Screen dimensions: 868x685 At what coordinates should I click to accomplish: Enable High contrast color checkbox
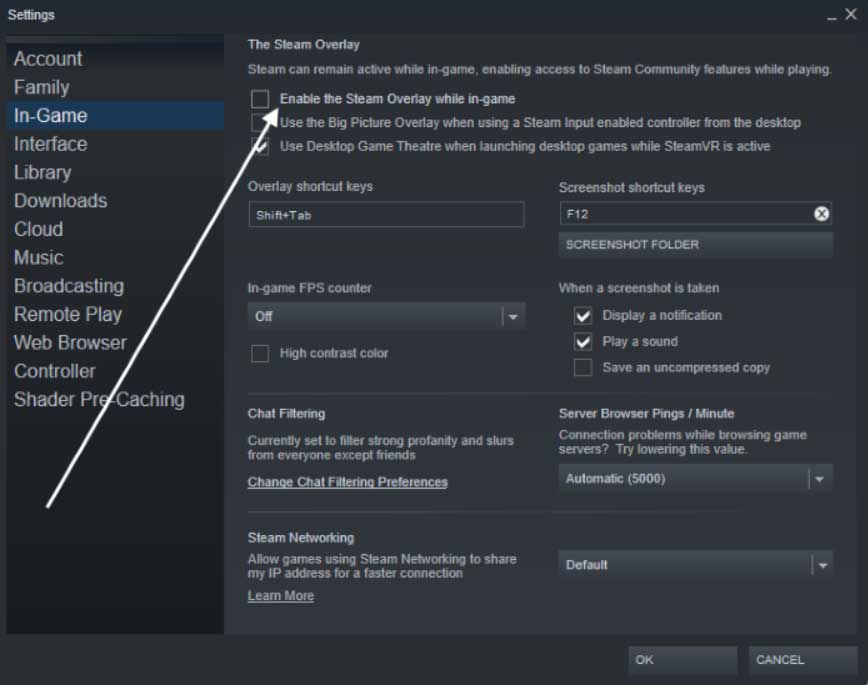click(260, 353)
